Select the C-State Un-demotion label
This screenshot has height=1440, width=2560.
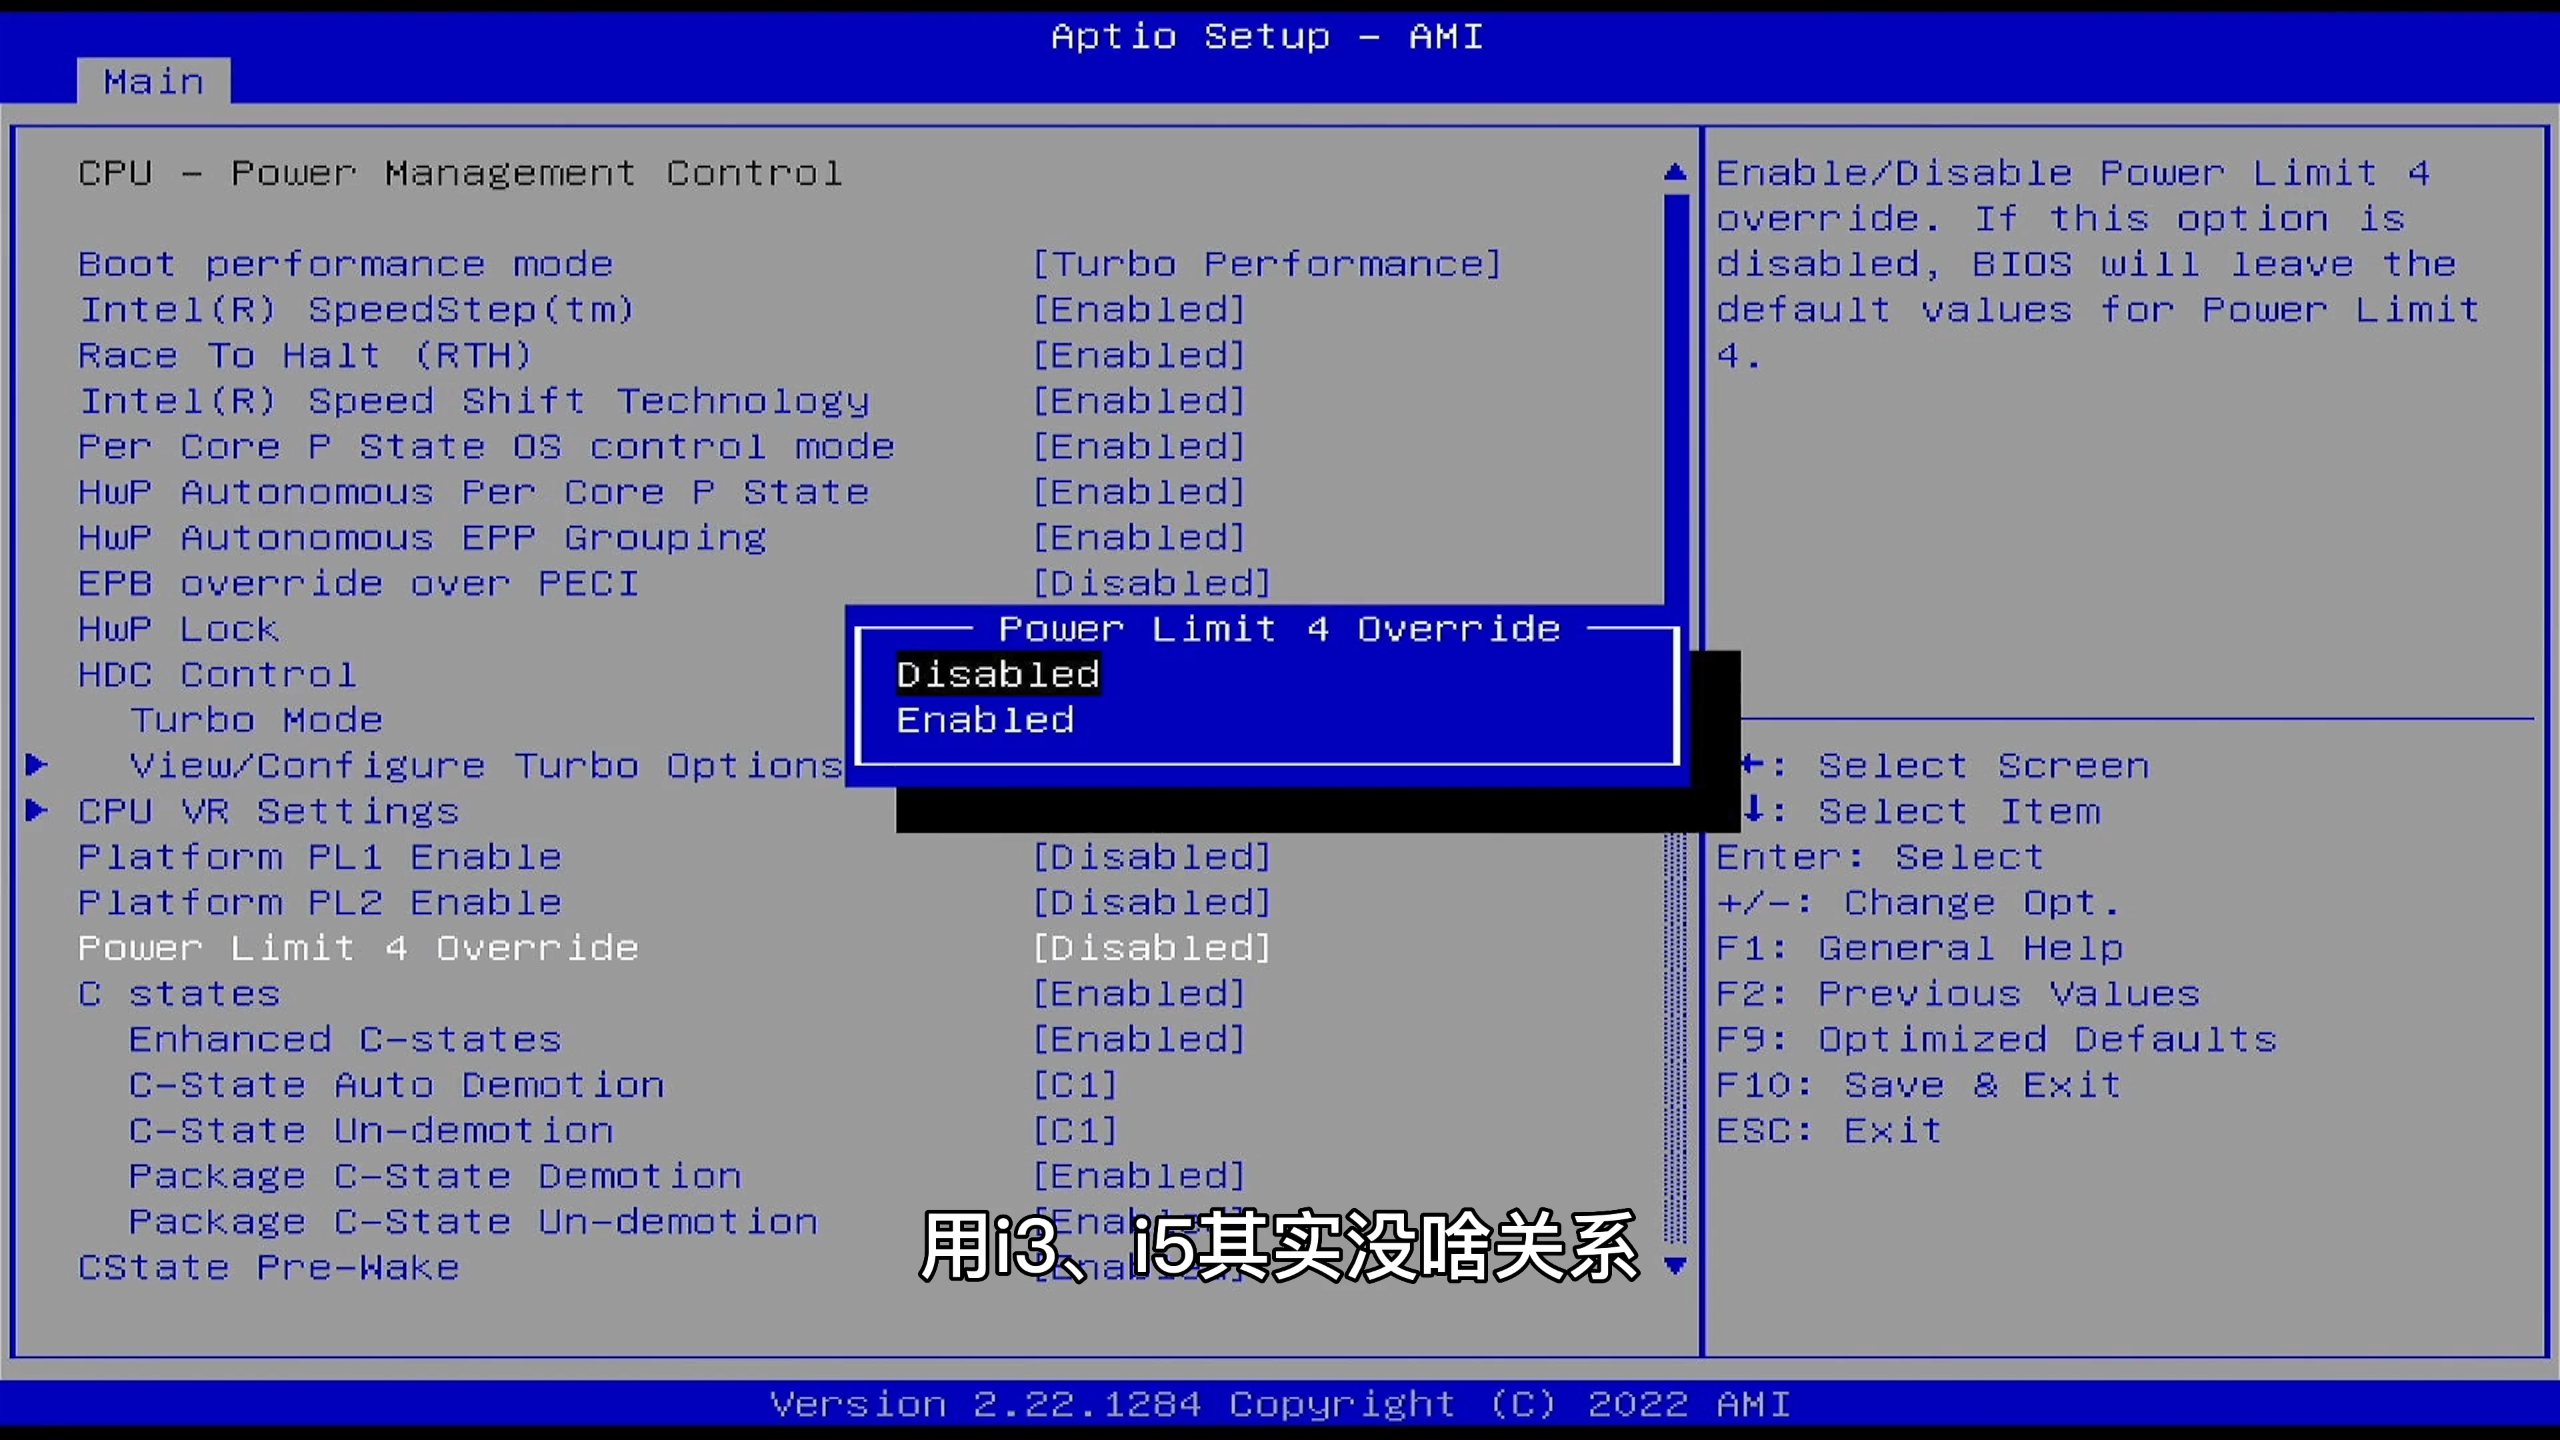click(x=372, y=1131)
